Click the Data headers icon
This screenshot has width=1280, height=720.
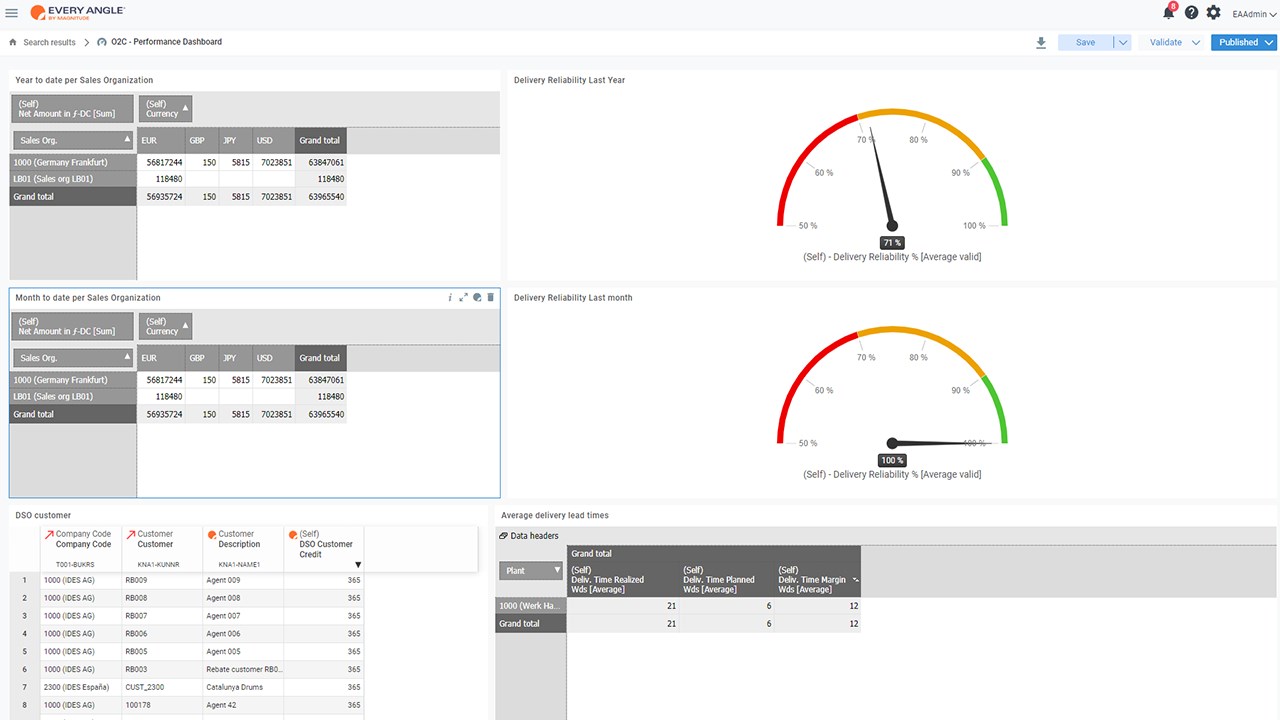504,536
